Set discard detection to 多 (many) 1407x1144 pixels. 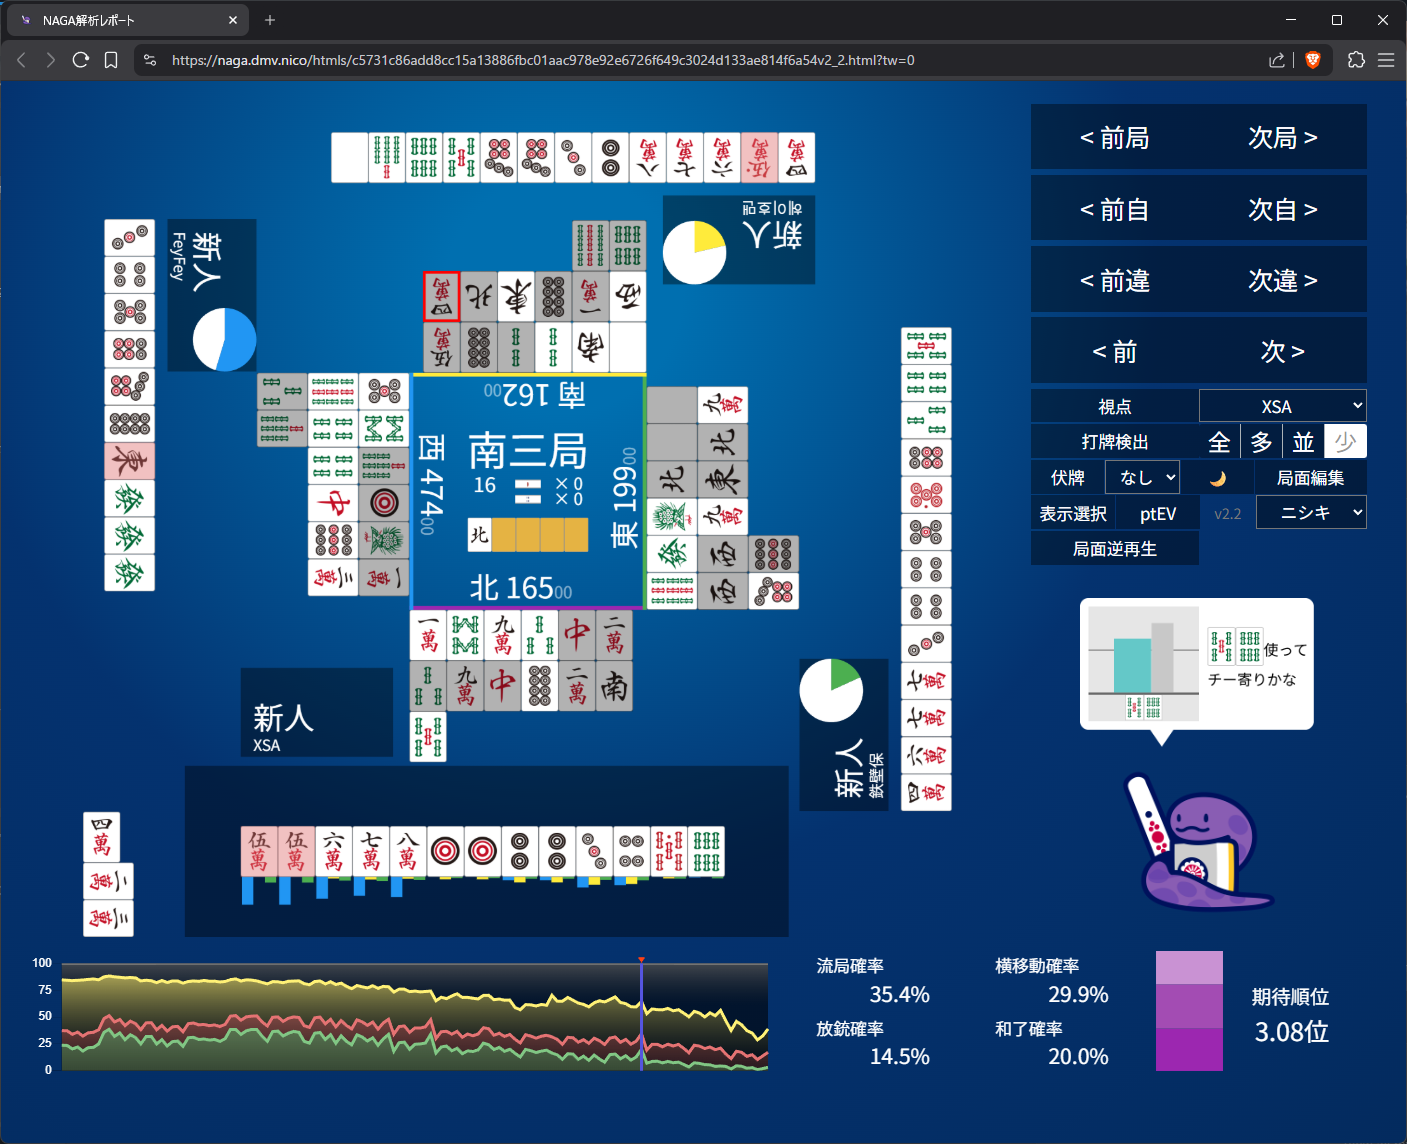click(x=1261, y=442)
